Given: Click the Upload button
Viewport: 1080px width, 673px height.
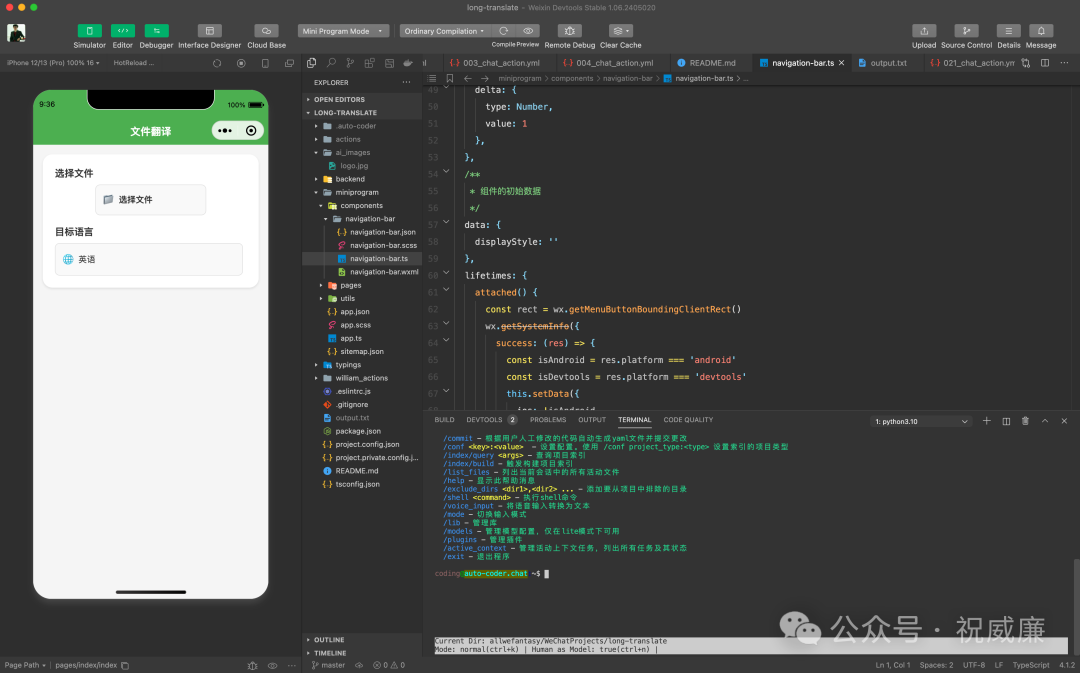Looking at the screenshot, I should (x=924, y=31).
